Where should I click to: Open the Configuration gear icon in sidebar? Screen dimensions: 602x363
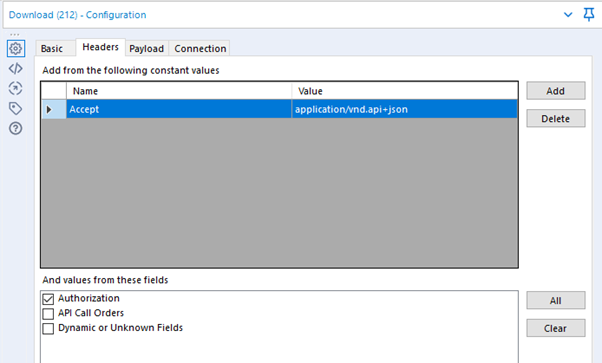click(16, 48)
